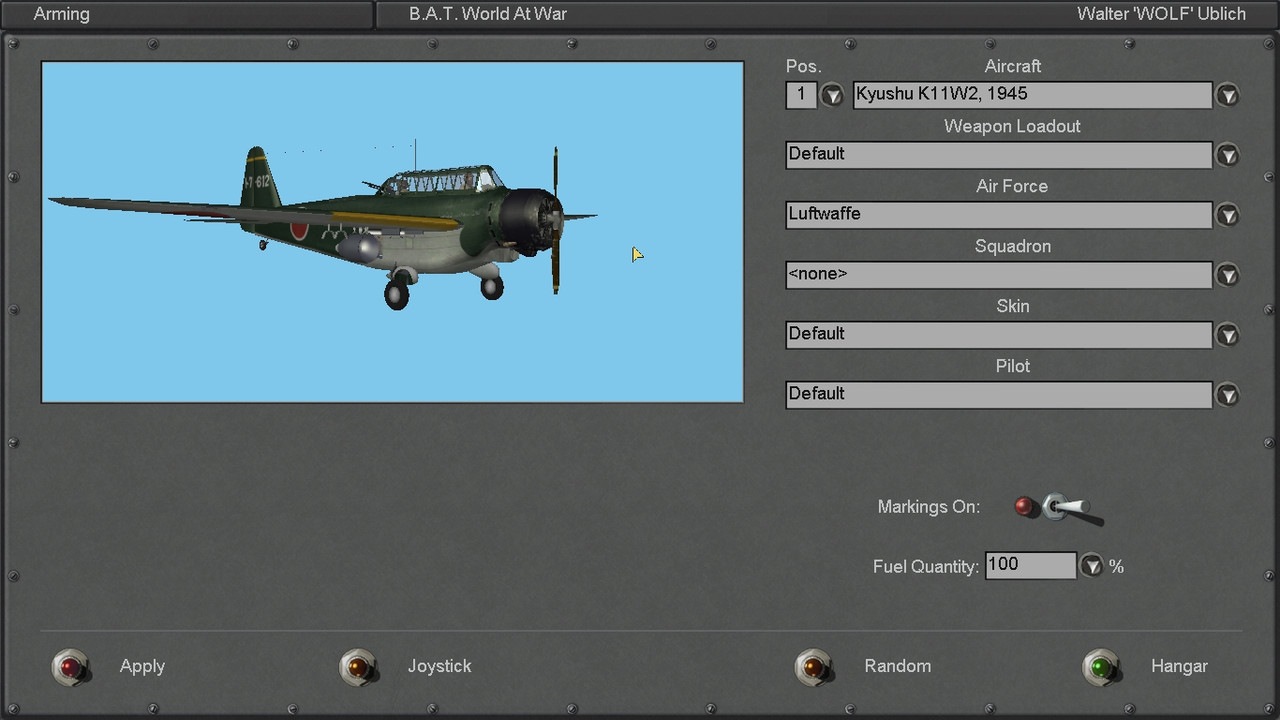Click the red Markings On indicator light
This screenshot has height=720, width=1280.
tap(1023, 507)
